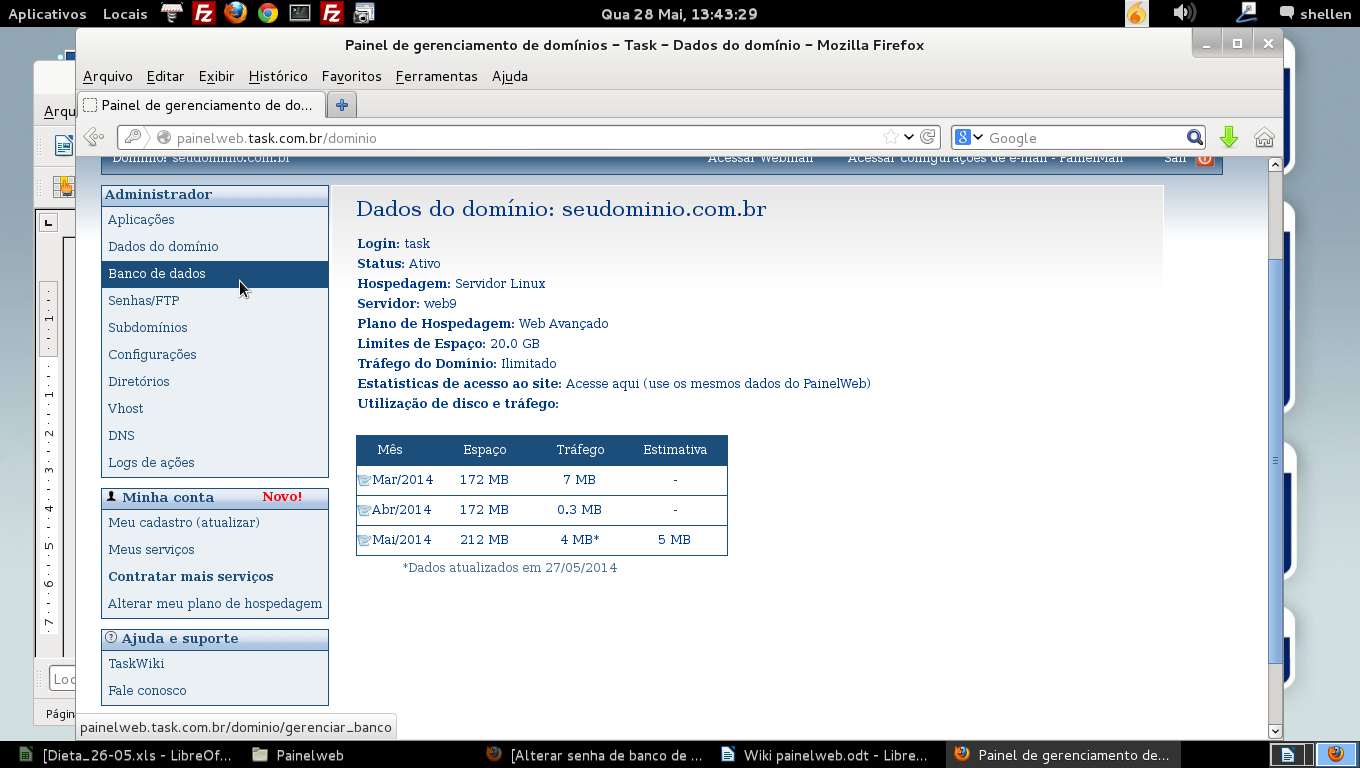This screenshot has height=768, width=1360.
Task: Open the Ajuda menu
Action: tap(510, 76)
